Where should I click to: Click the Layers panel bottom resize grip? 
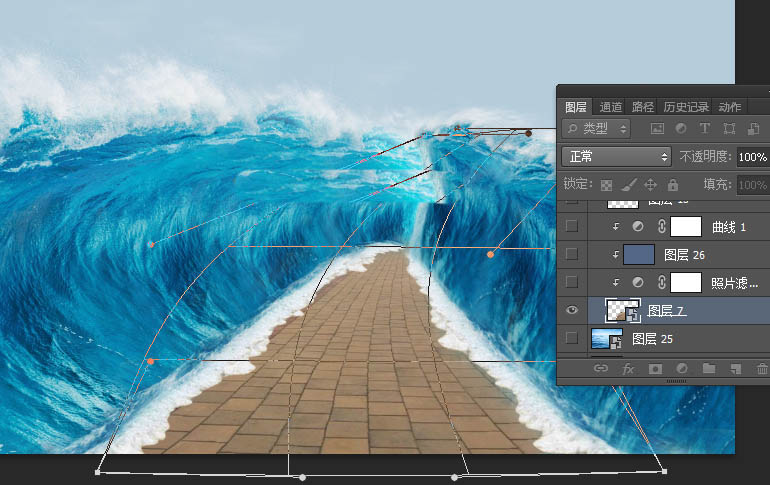(676, 381)
